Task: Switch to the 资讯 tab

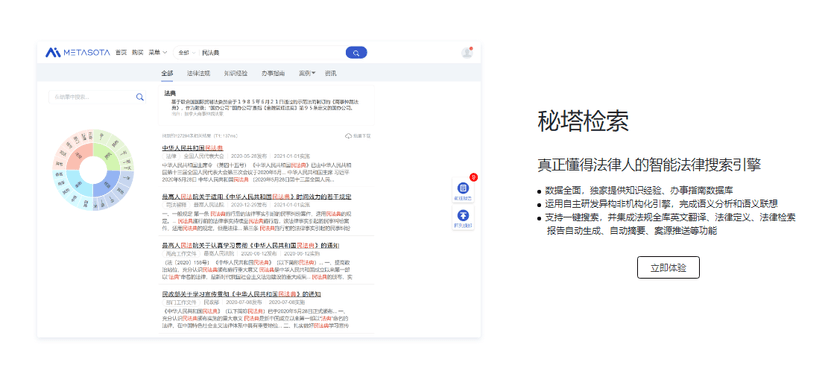Action: pyautogui.click(x=331, y=73)
